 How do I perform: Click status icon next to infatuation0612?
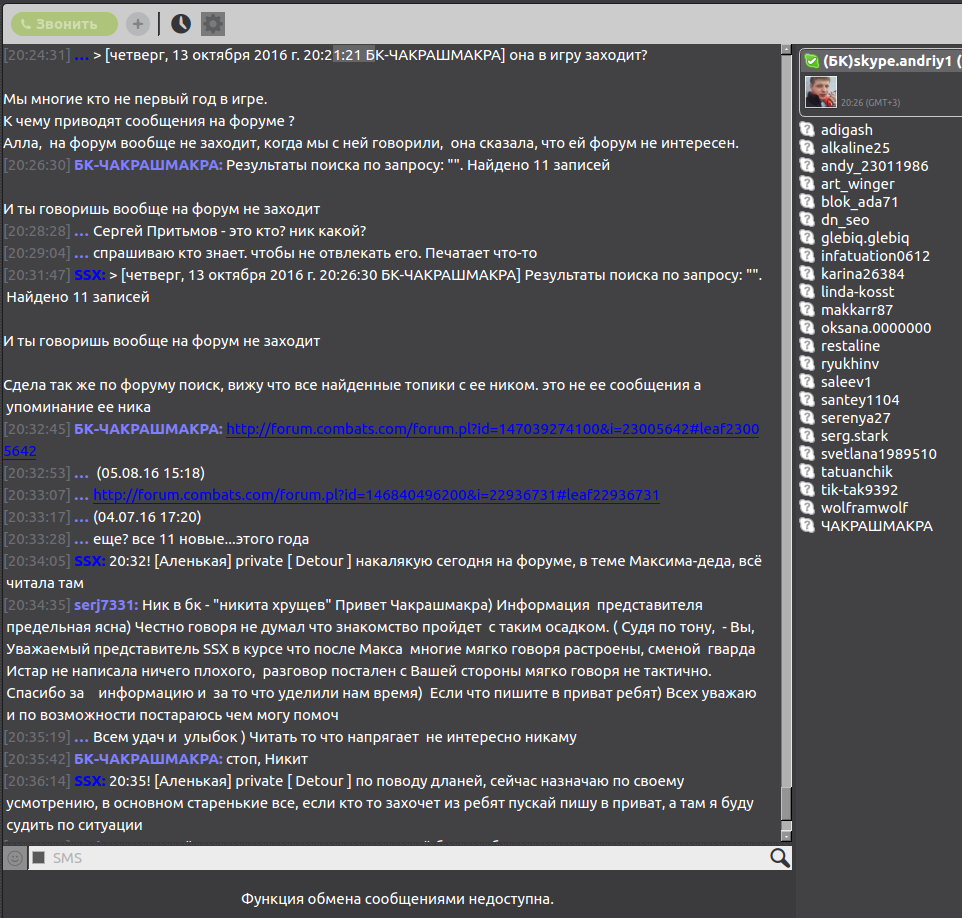click(807, 255)
